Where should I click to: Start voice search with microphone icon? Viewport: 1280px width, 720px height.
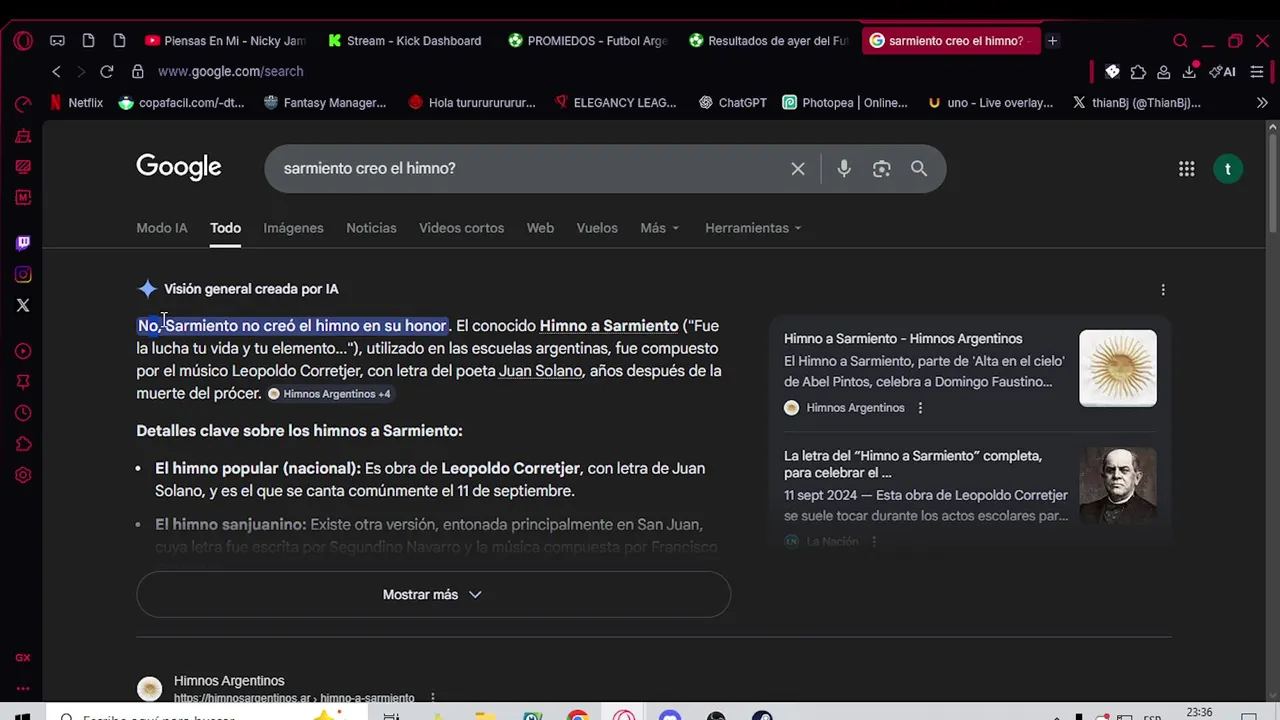click(x=844, y=169)
